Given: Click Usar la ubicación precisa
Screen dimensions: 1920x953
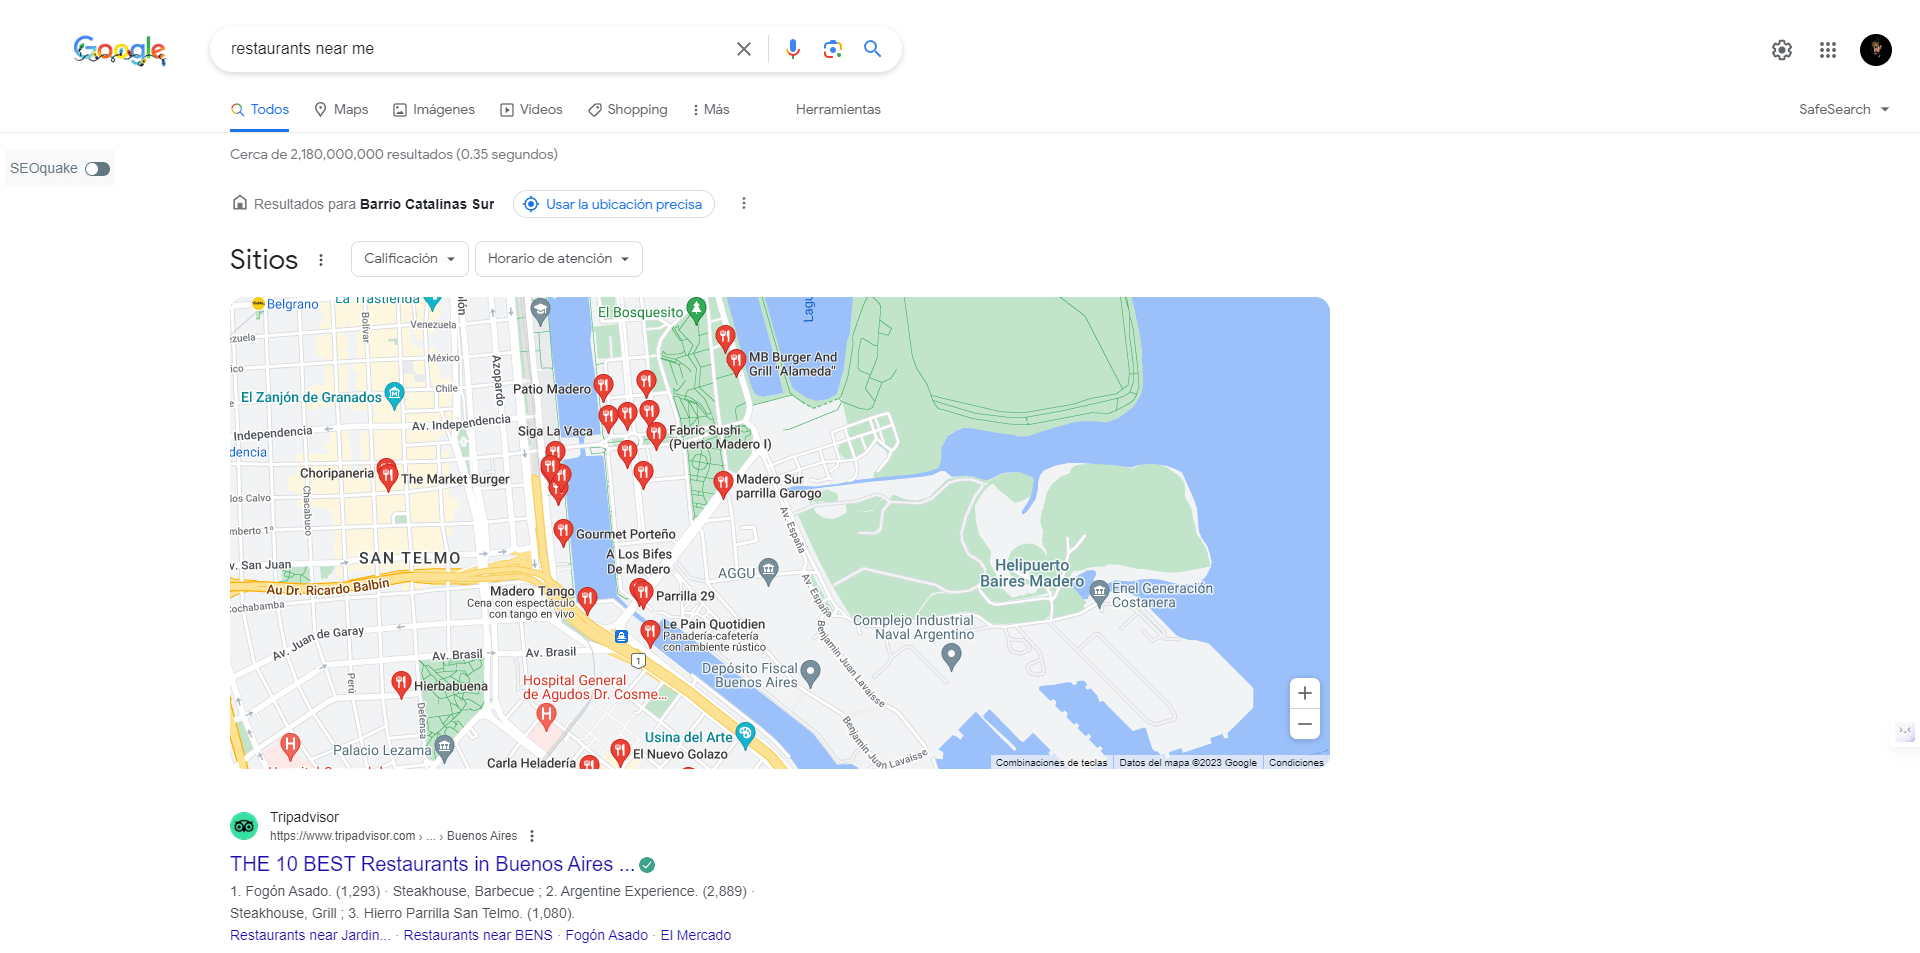Looking at the screenshot, I should [x=613, y=204].
